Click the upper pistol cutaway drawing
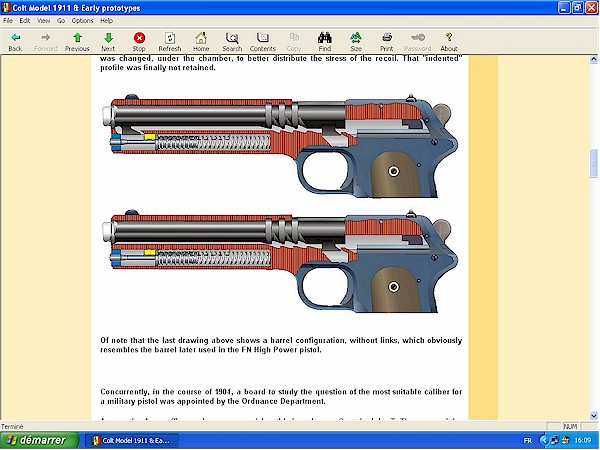Image resolution: width=600 pixels, height=450 pixels. point(280,145)
